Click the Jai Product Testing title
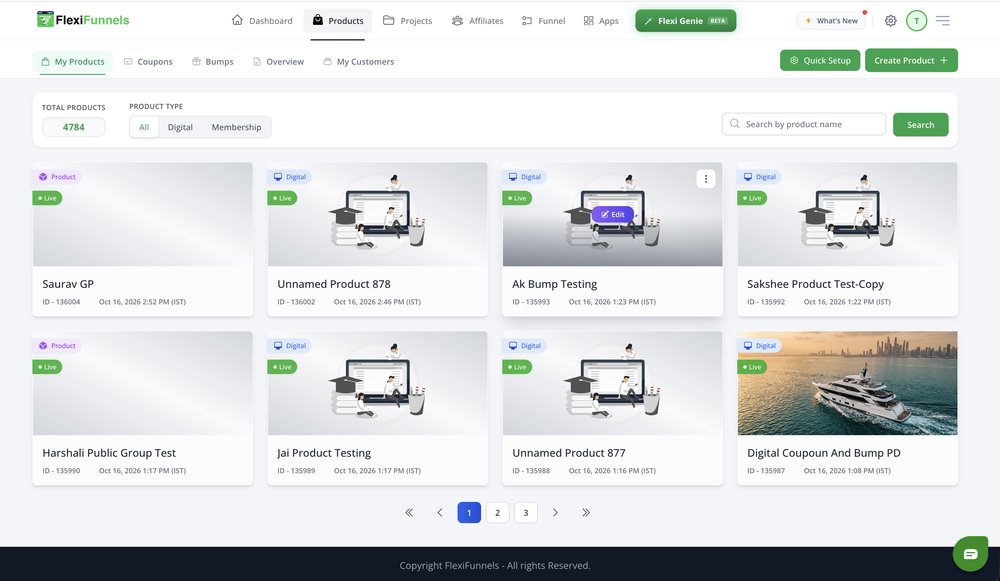 click(324, 453)
